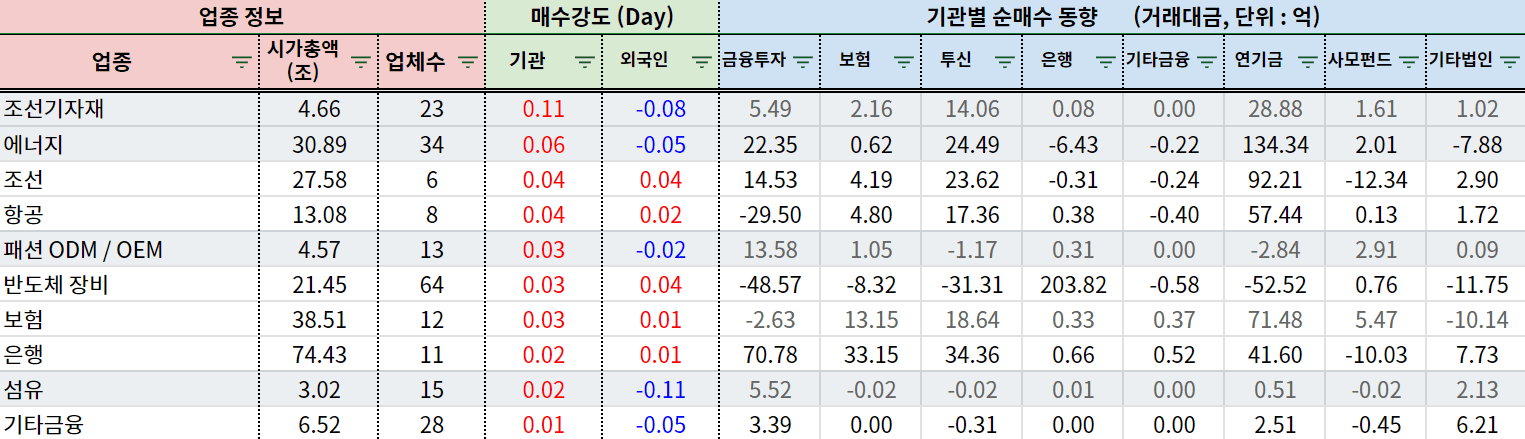
Task: Click the 기관별 순매수 동향 header
Action: [x=1120, y=17]
